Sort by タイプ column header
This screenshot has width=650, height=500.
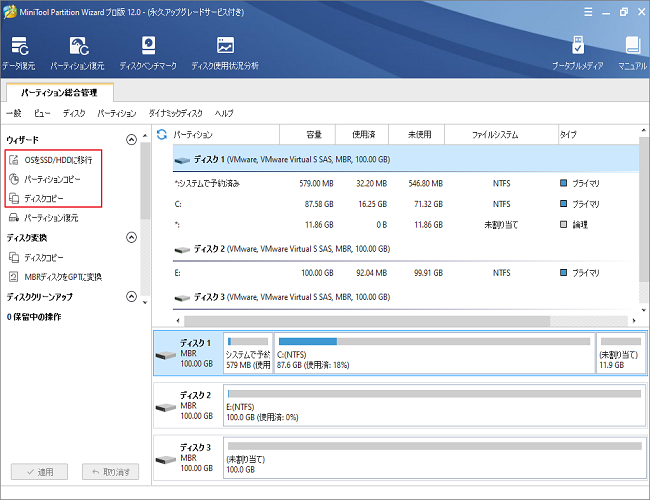[x=599, y=134]
